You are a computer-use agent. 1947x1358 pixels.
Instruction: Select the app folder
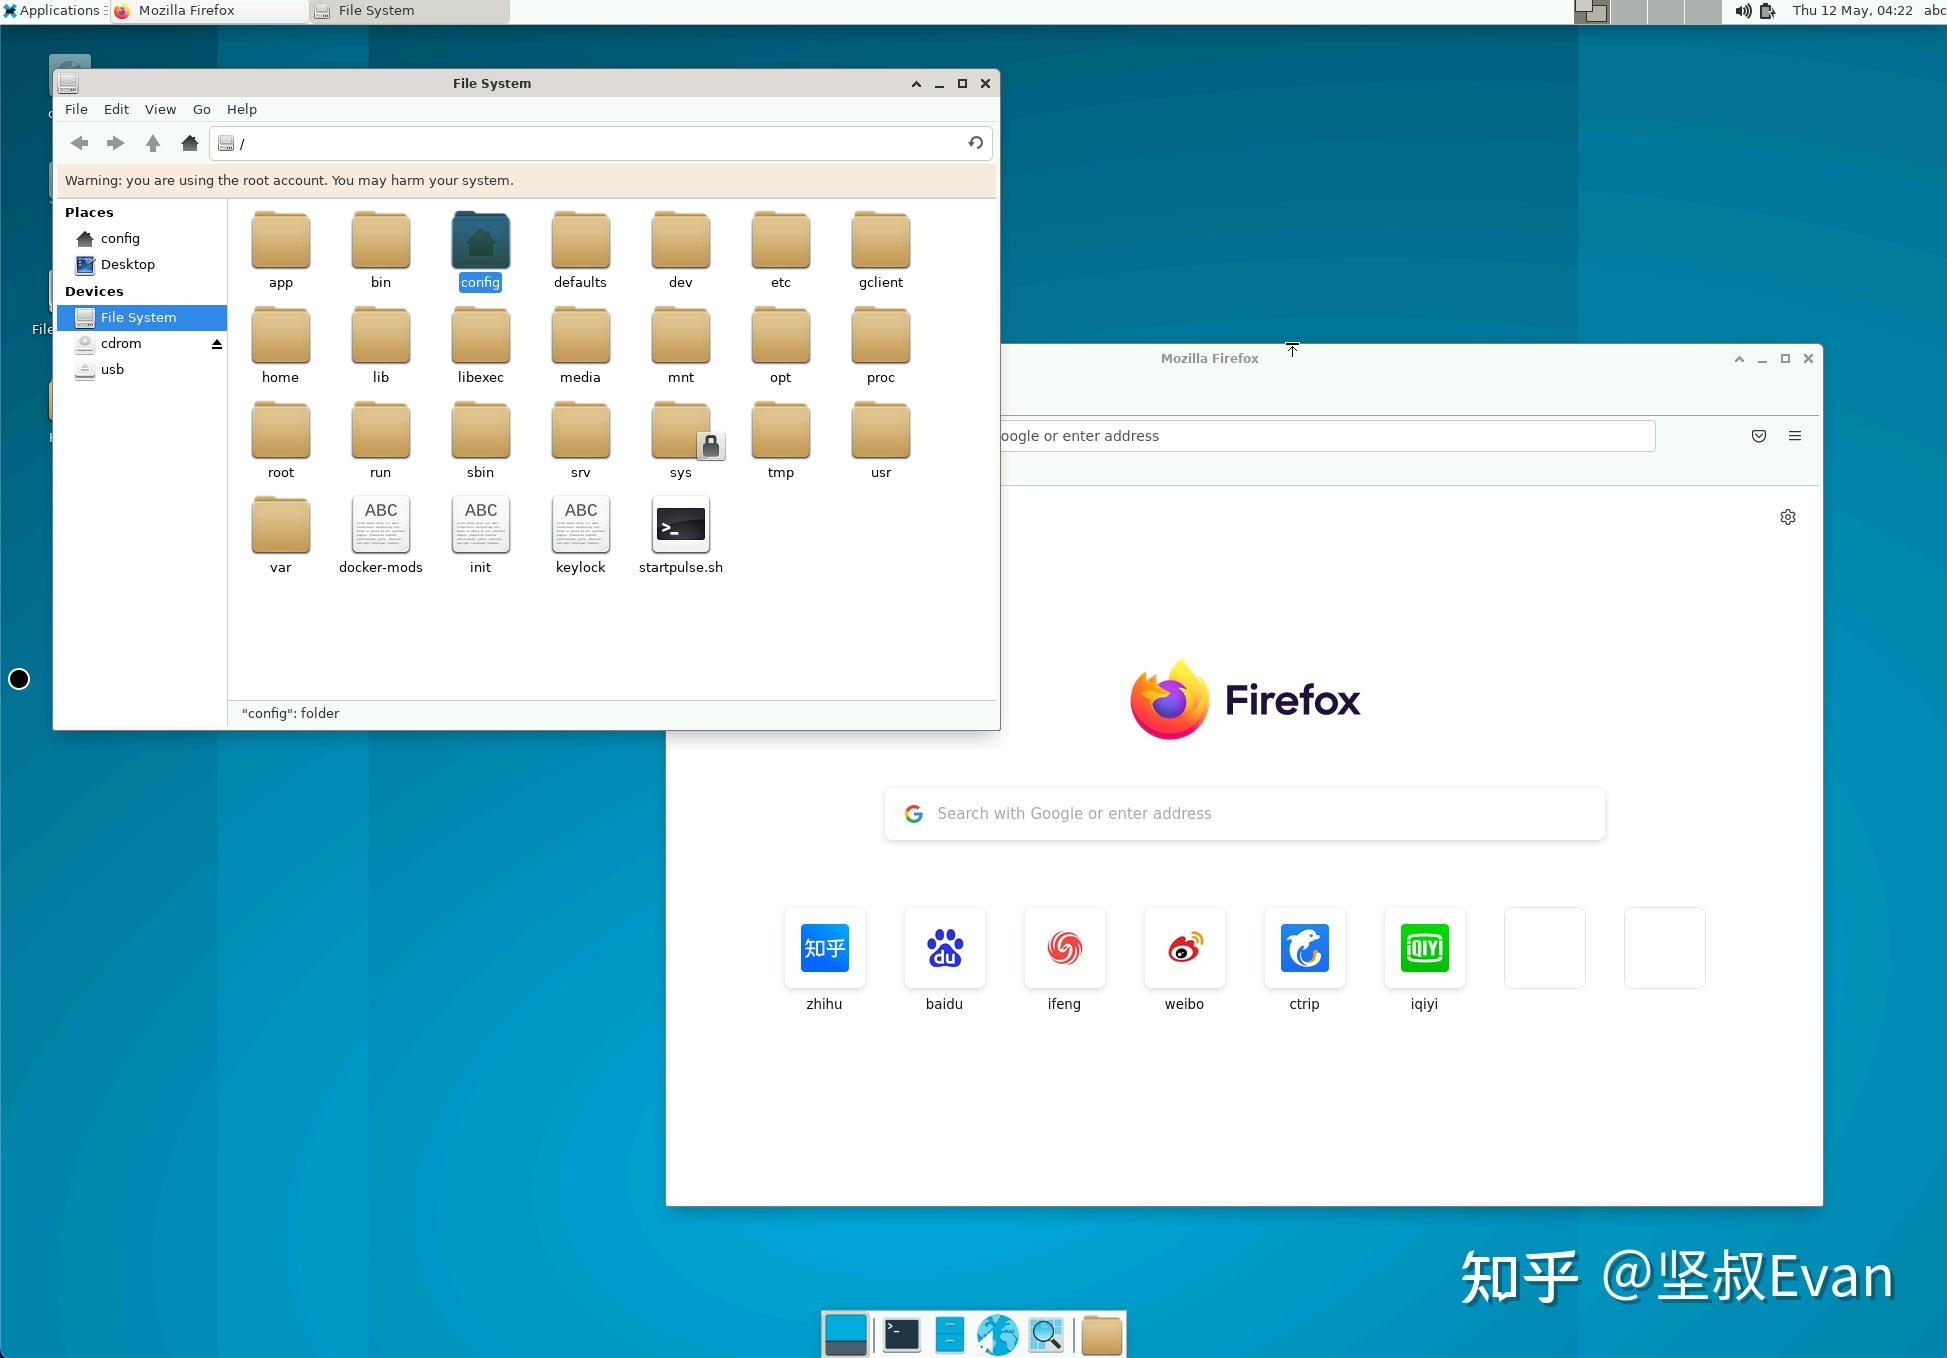click(x=281, y=250)
